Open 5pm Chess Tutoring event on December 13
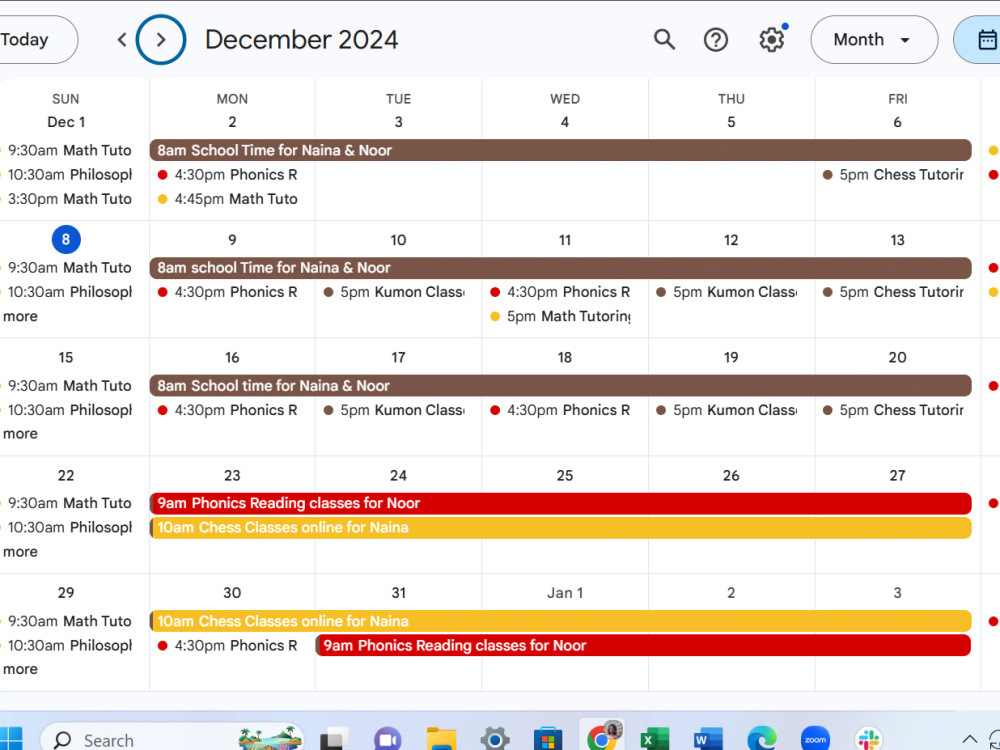 click(894, 292)
